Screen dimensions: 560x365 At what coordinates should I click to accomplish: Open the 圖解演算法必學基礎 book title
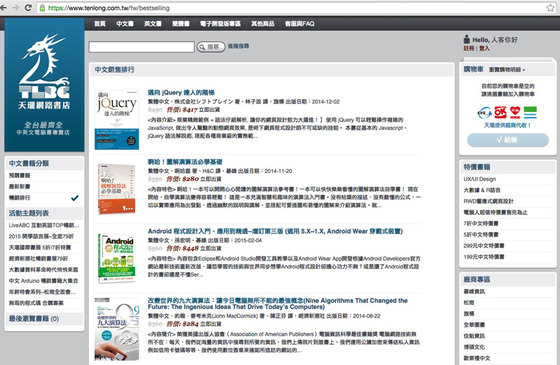pyautogui.click(x=185, y=162)
